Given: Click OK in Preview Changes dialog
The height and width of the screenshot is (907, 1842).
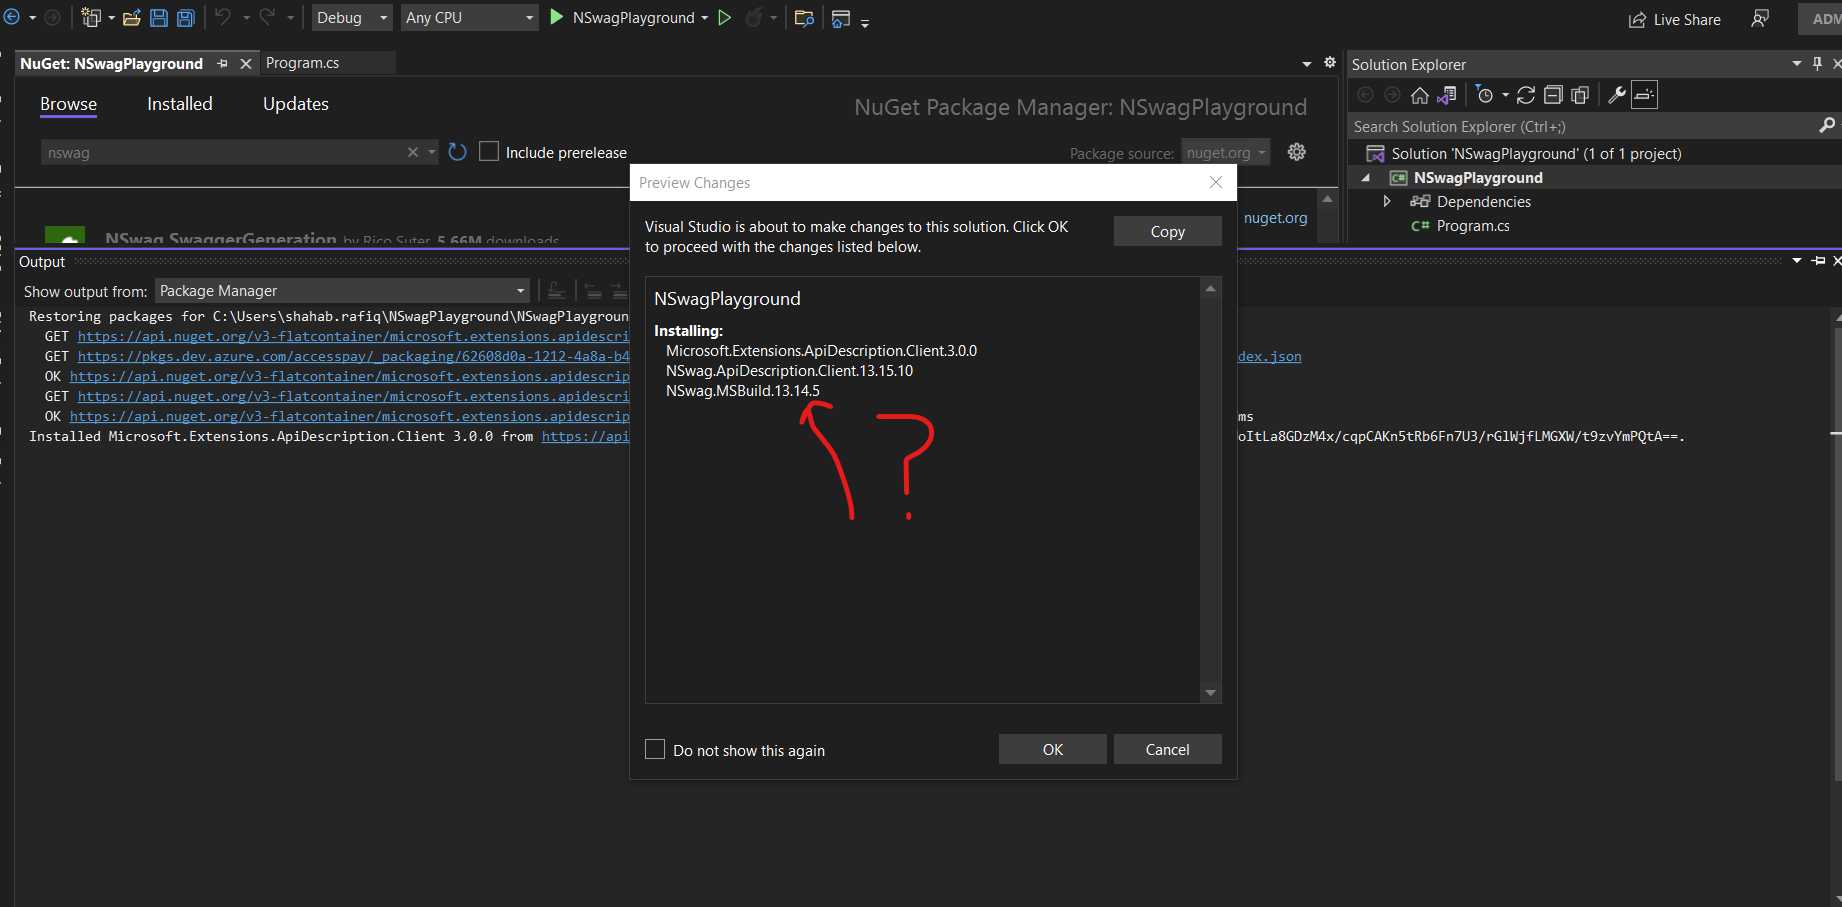Looking at the screenshot, I should [1053, 749].
